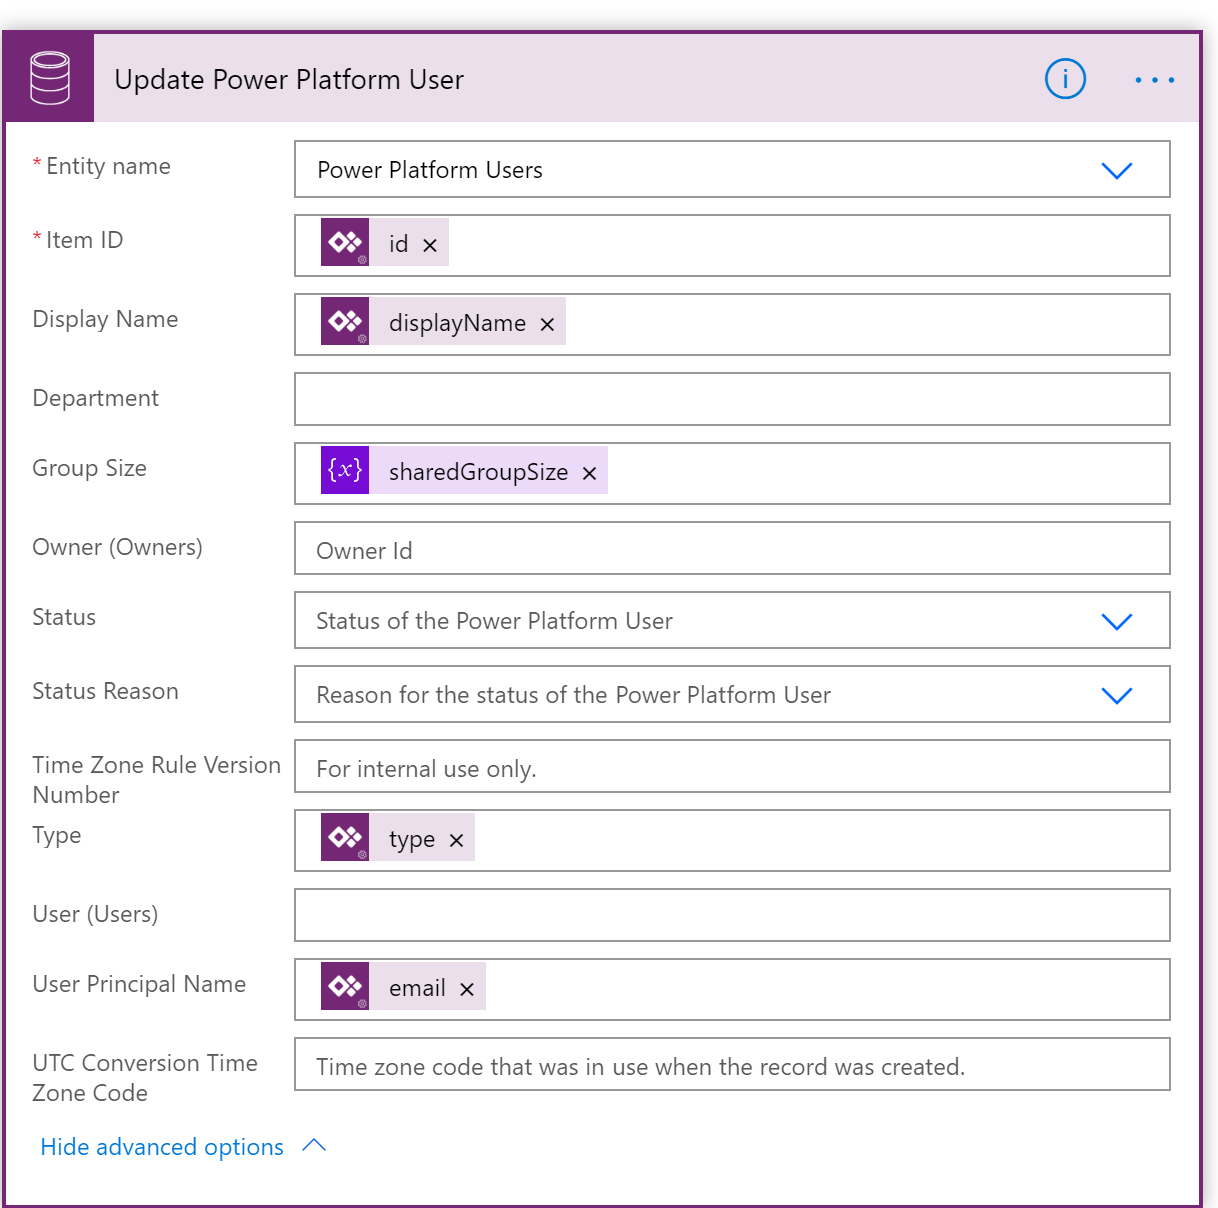Remove the displayName token from Display Name
The width and height of the screenshot is (1218, 1208).
[x=548, y=324]
